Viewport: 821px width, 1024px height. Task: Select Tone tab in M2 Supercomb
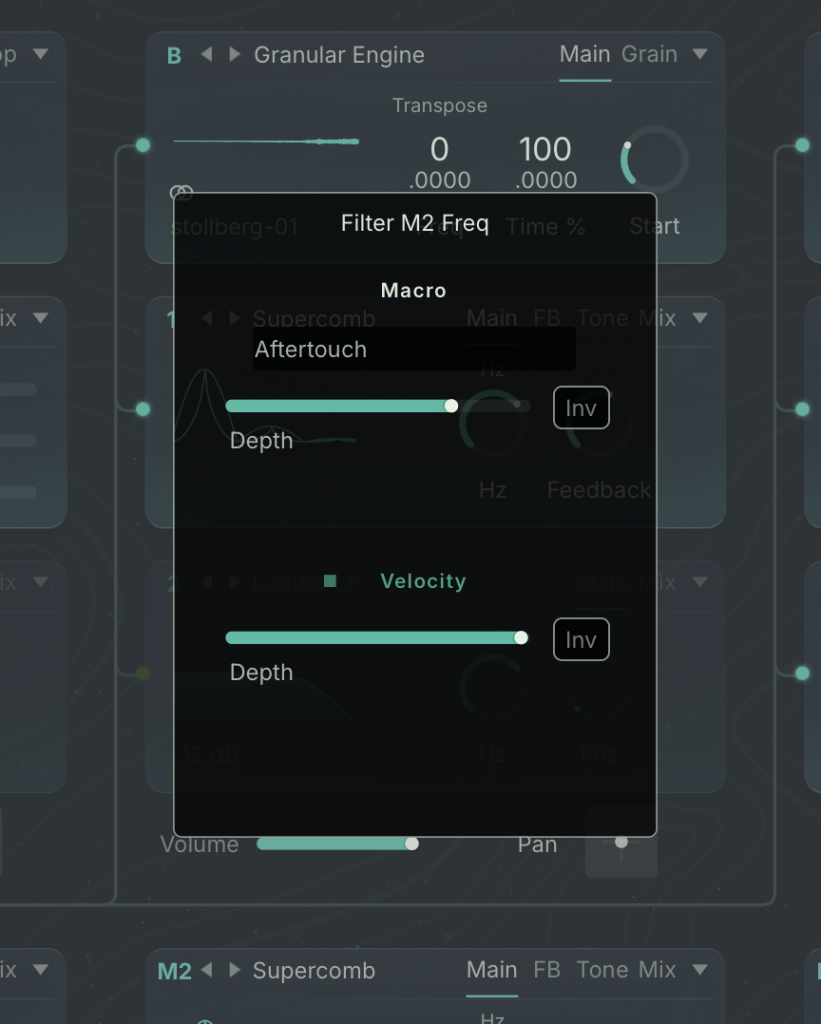tap(602, 969)
